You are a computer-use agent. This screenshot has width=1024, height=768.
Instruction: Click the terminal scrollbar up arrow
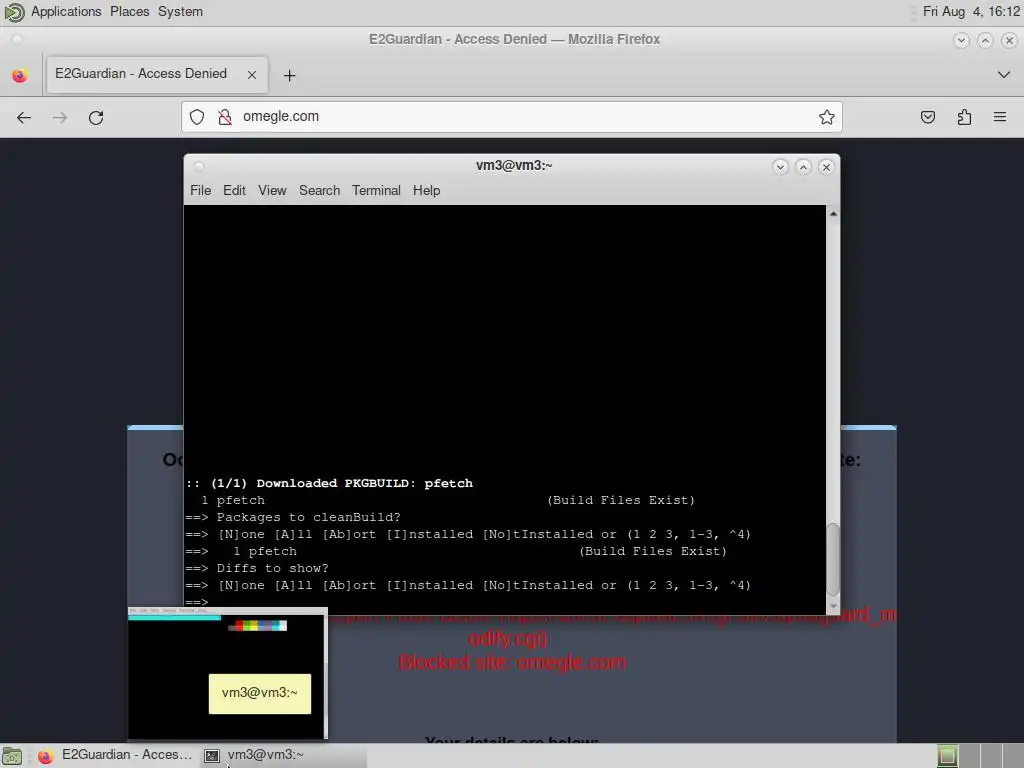[x=833, y=214]
